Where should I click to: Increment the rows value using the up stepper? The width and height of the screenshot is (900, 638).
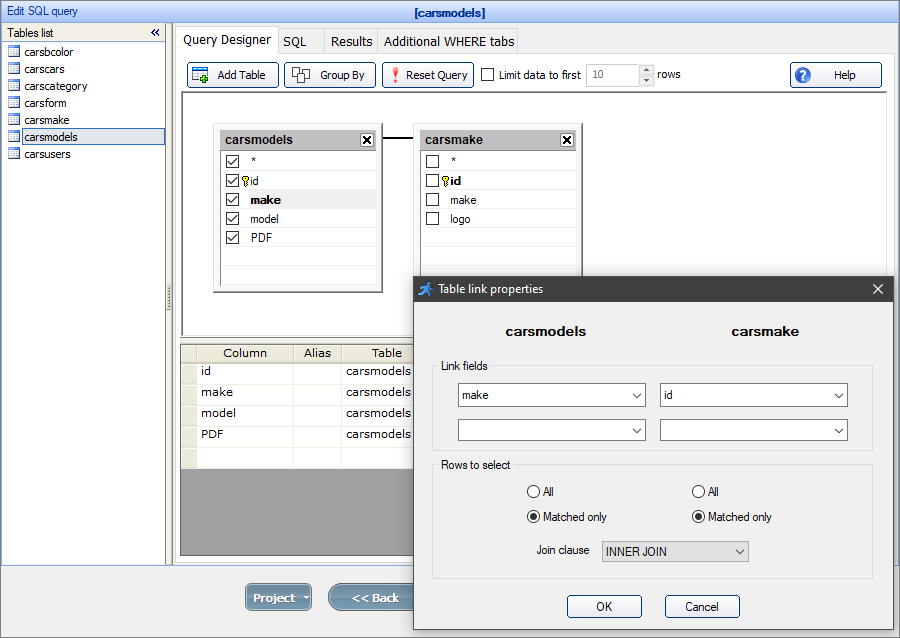click(x=646, y=70)
